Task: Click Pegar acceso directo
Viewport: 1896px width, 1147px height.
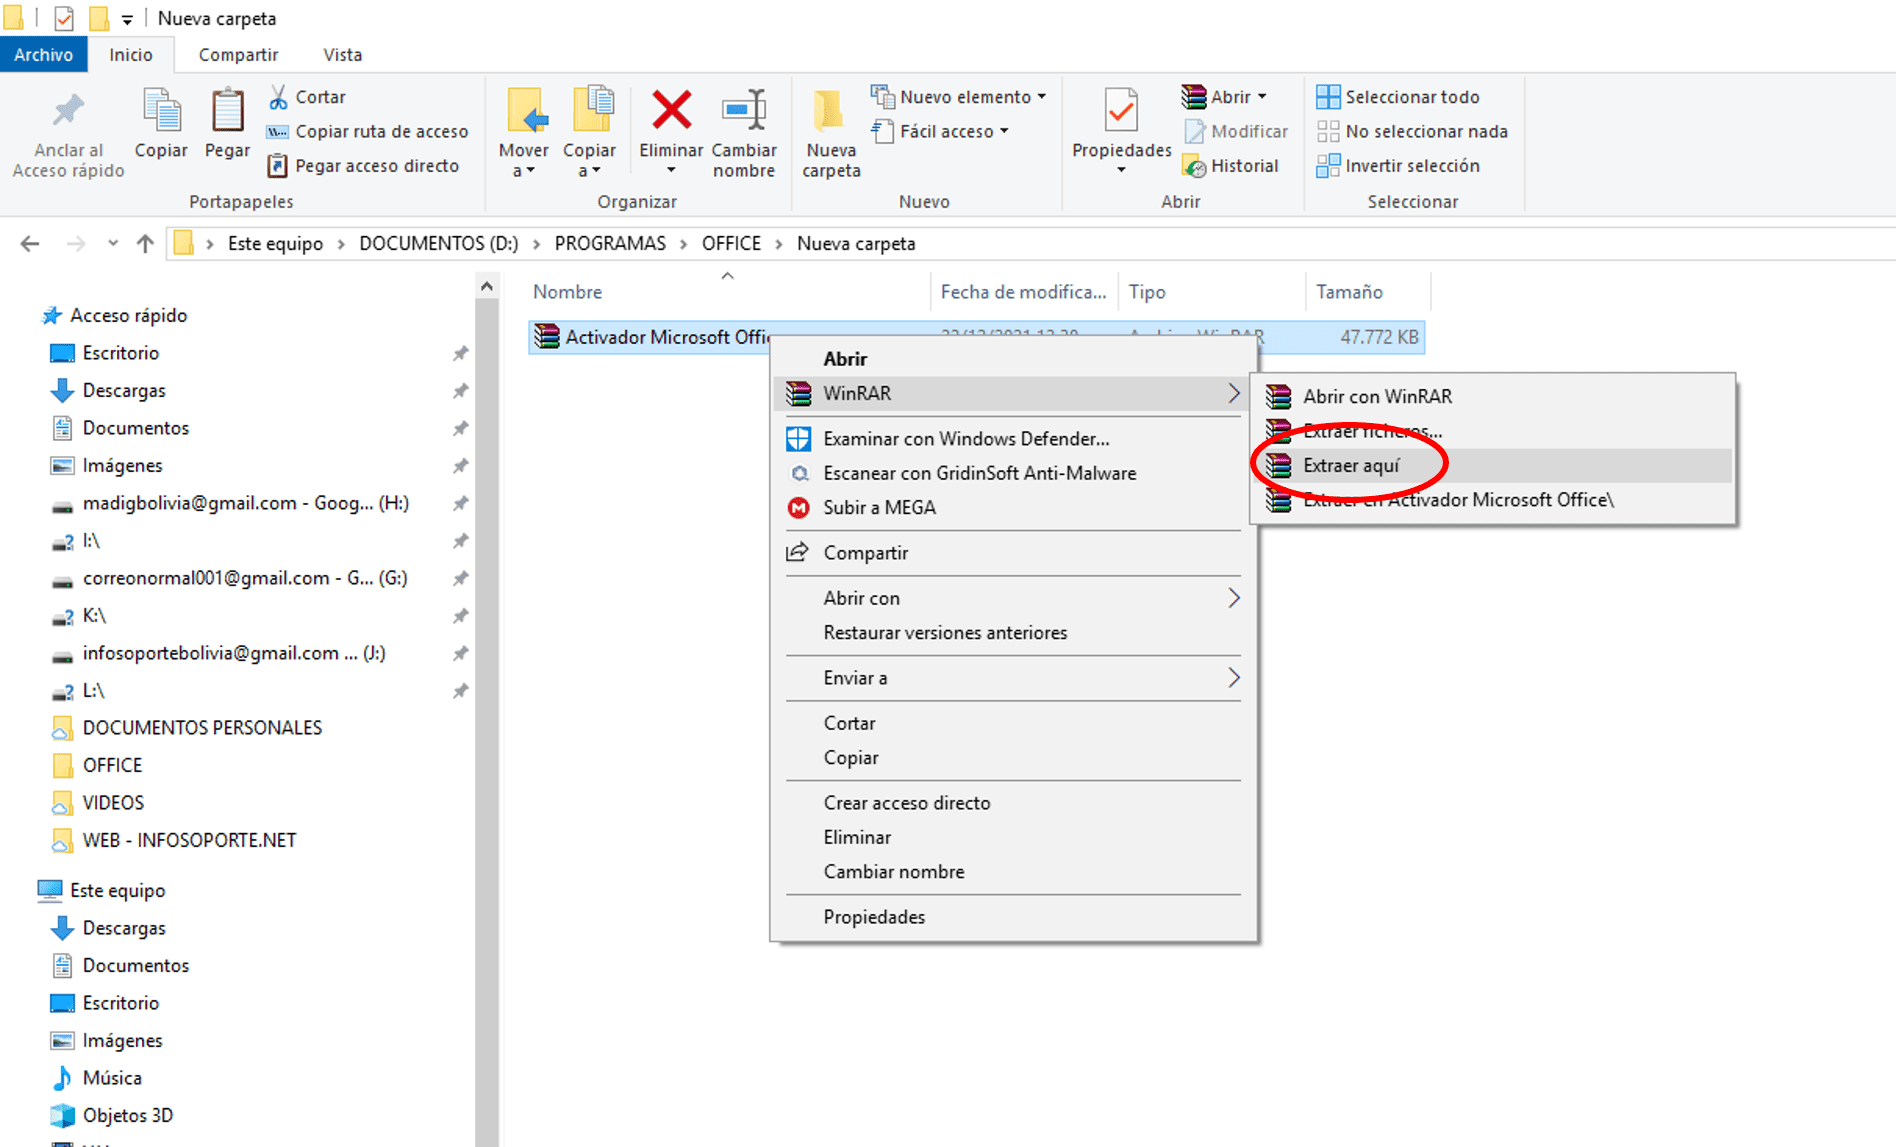Action: click(x=363, y=166)
